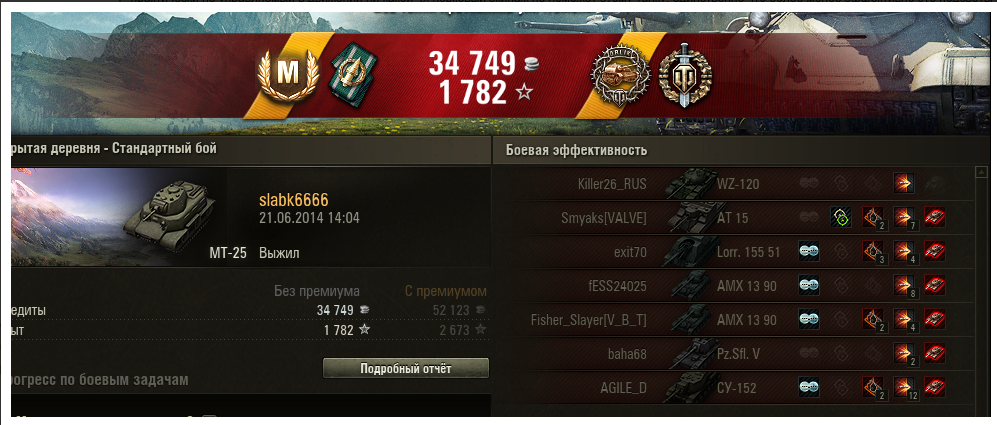Click spotted icon for Fisher_Slayer[V_B_T]
Screen dimensions: 997x425
809,319
